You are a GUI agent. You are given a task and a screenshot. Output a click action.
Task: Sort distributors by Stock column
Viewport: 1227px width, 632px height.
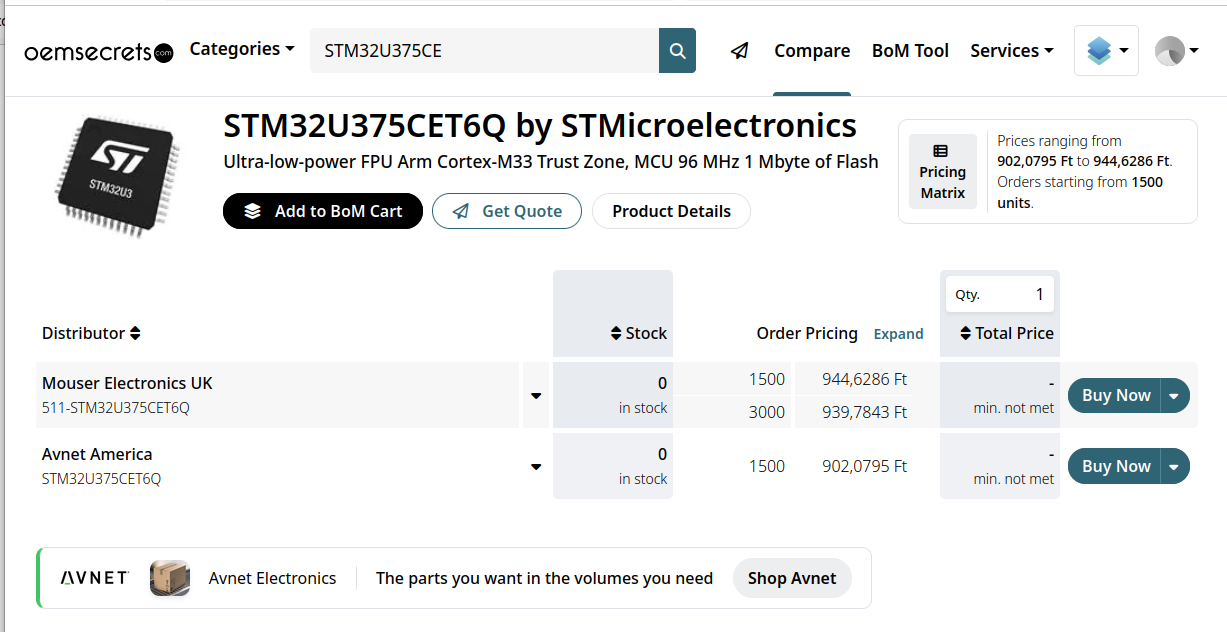point(638,333)
